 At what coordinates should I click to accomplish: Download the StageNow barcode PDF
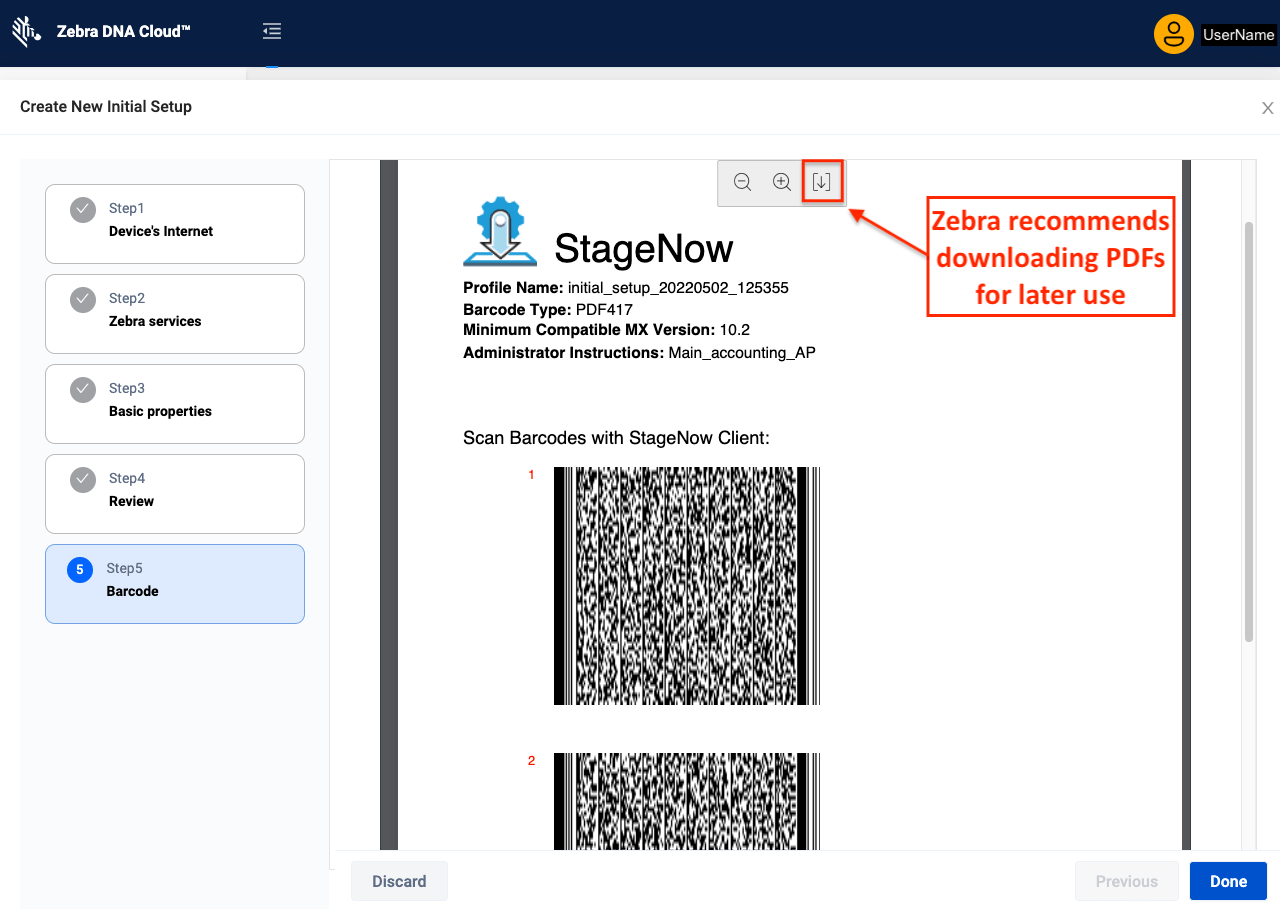[822, 182]
